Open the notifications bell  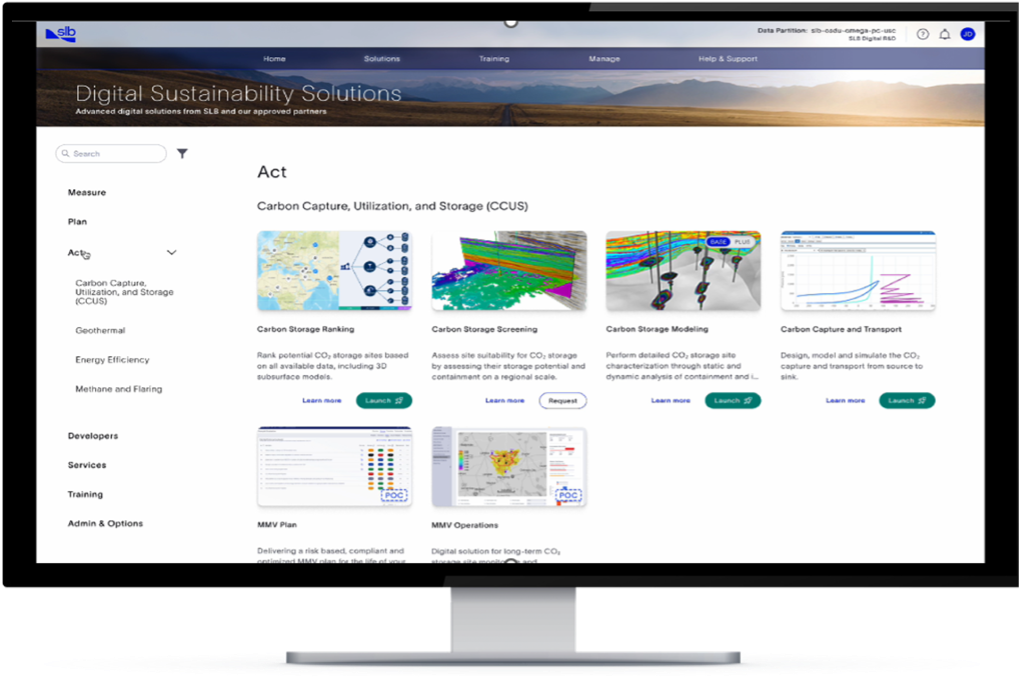945,34
